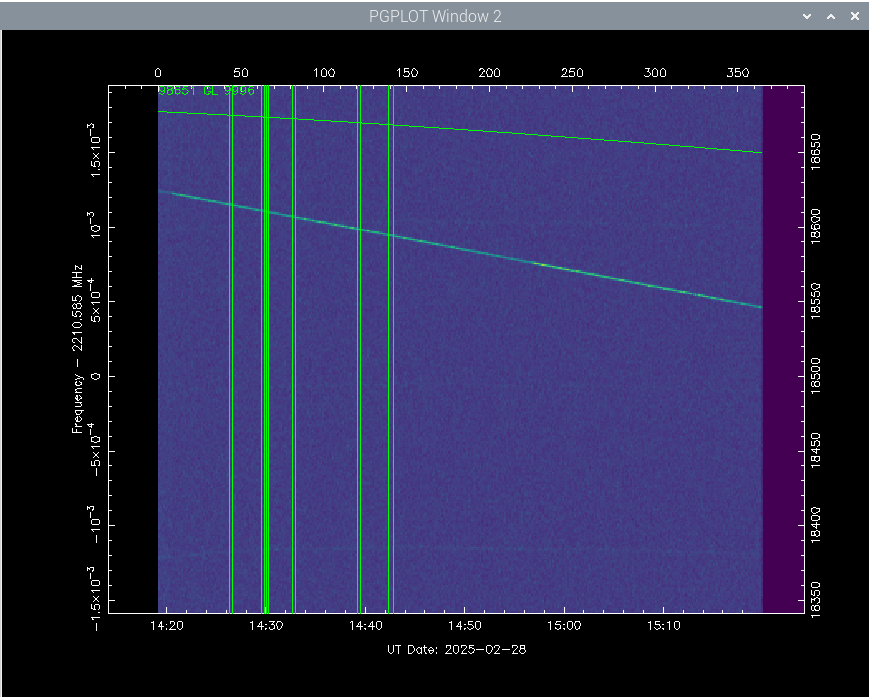The height and width of the screenshot is (699, 869).
Task: Click the 14:40 time axis label
Action: (x=366, y=626)
